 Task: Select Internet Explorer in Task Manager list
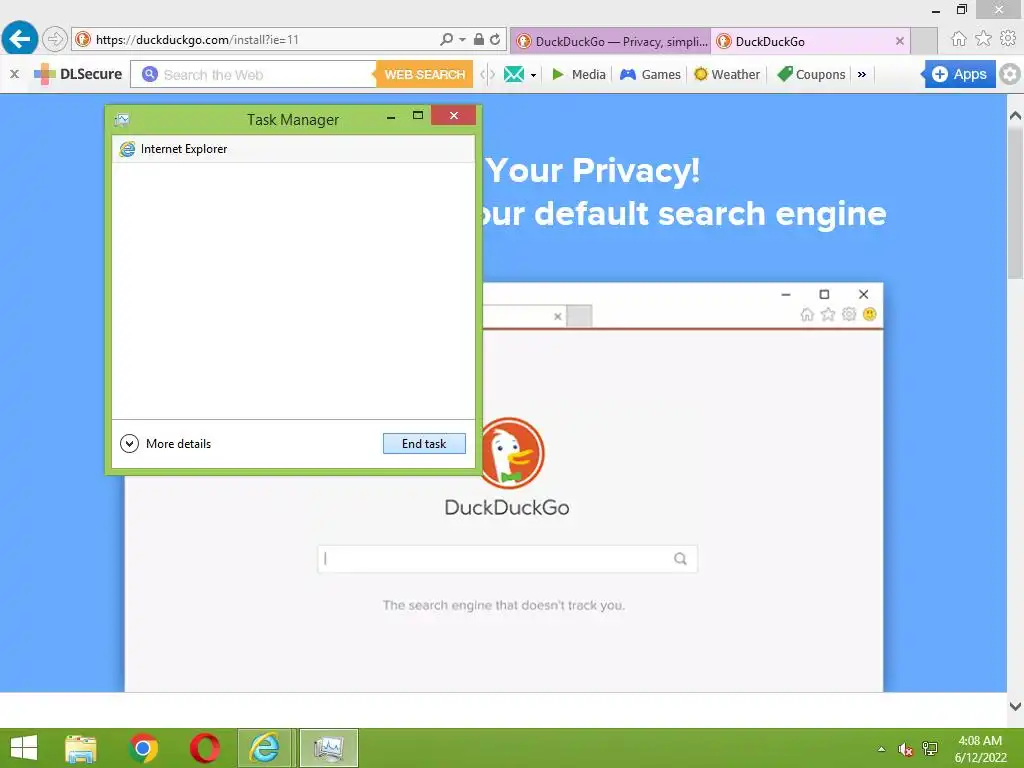293,149
